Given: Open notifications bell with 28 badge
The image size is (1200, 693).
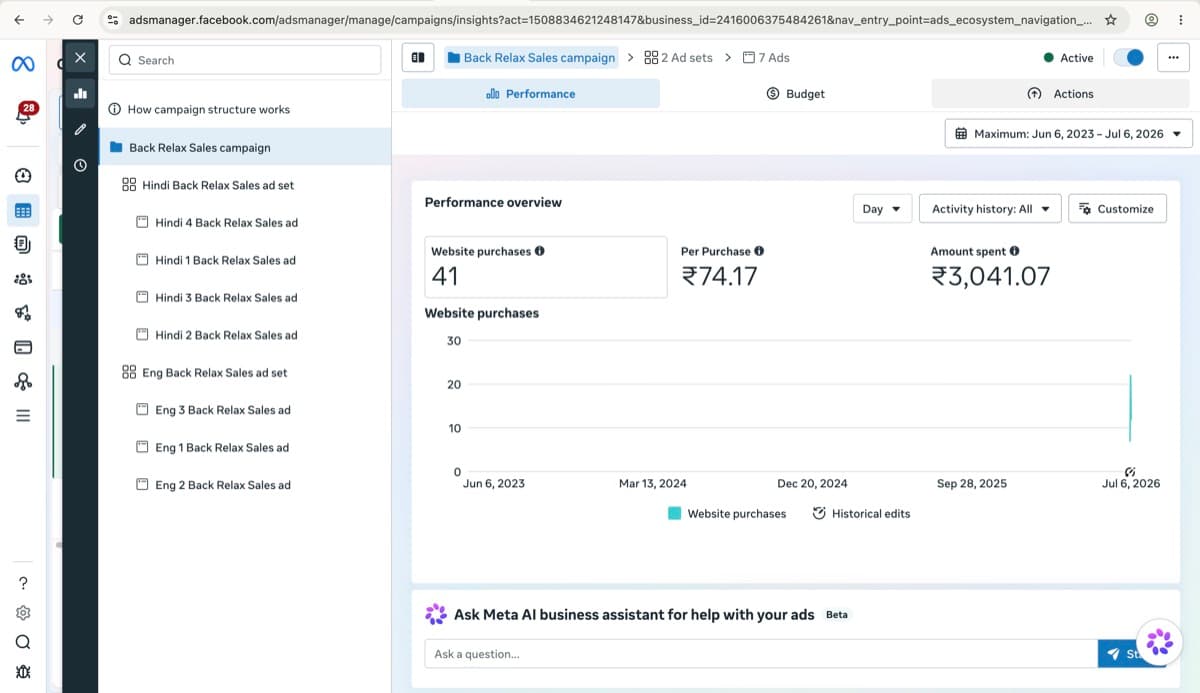Looking at the screenshot, I should point(24,113).
